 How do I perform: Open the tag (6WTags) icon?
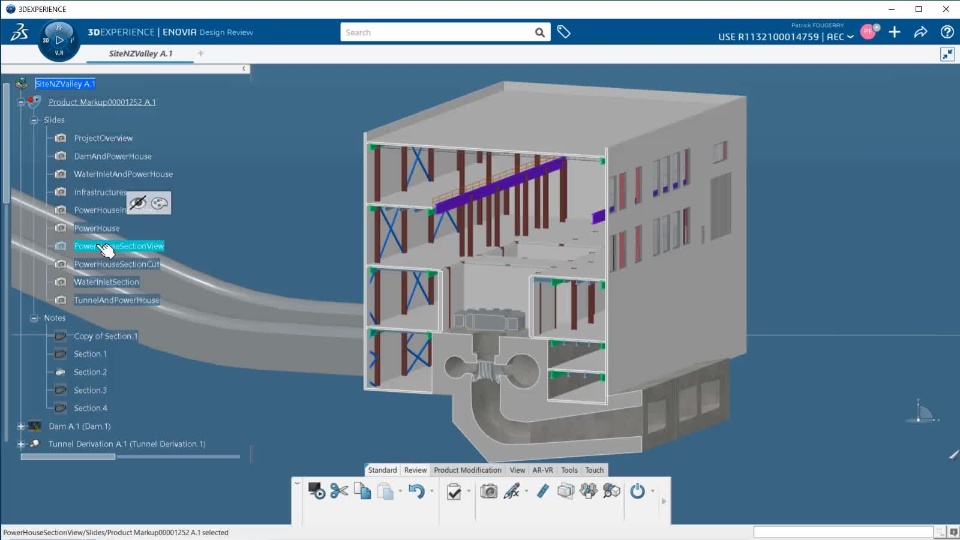tap(564, 32)
